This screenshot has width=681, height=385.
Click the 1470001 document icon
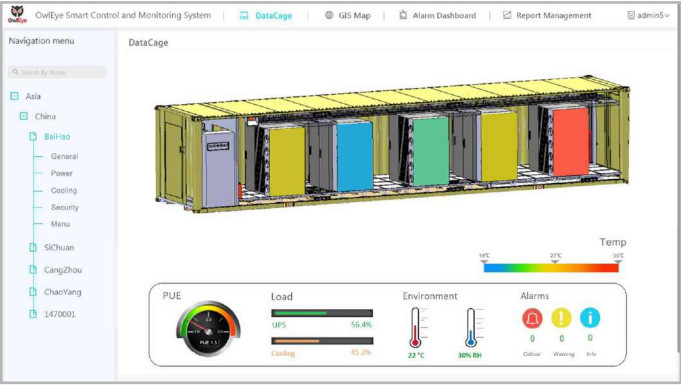click(33, 314)
